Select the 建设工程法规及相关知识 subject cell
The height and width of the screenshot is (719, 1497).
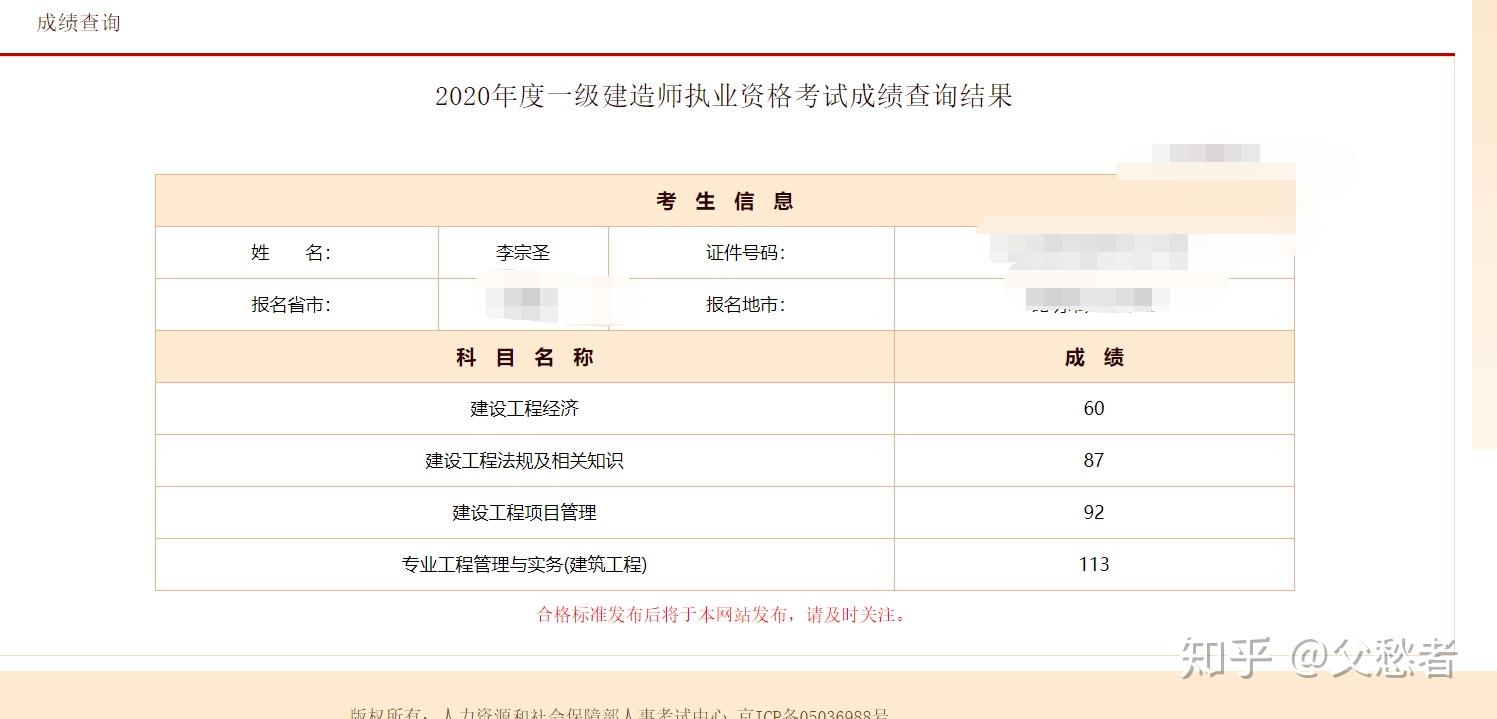click(x=523, y=460)
